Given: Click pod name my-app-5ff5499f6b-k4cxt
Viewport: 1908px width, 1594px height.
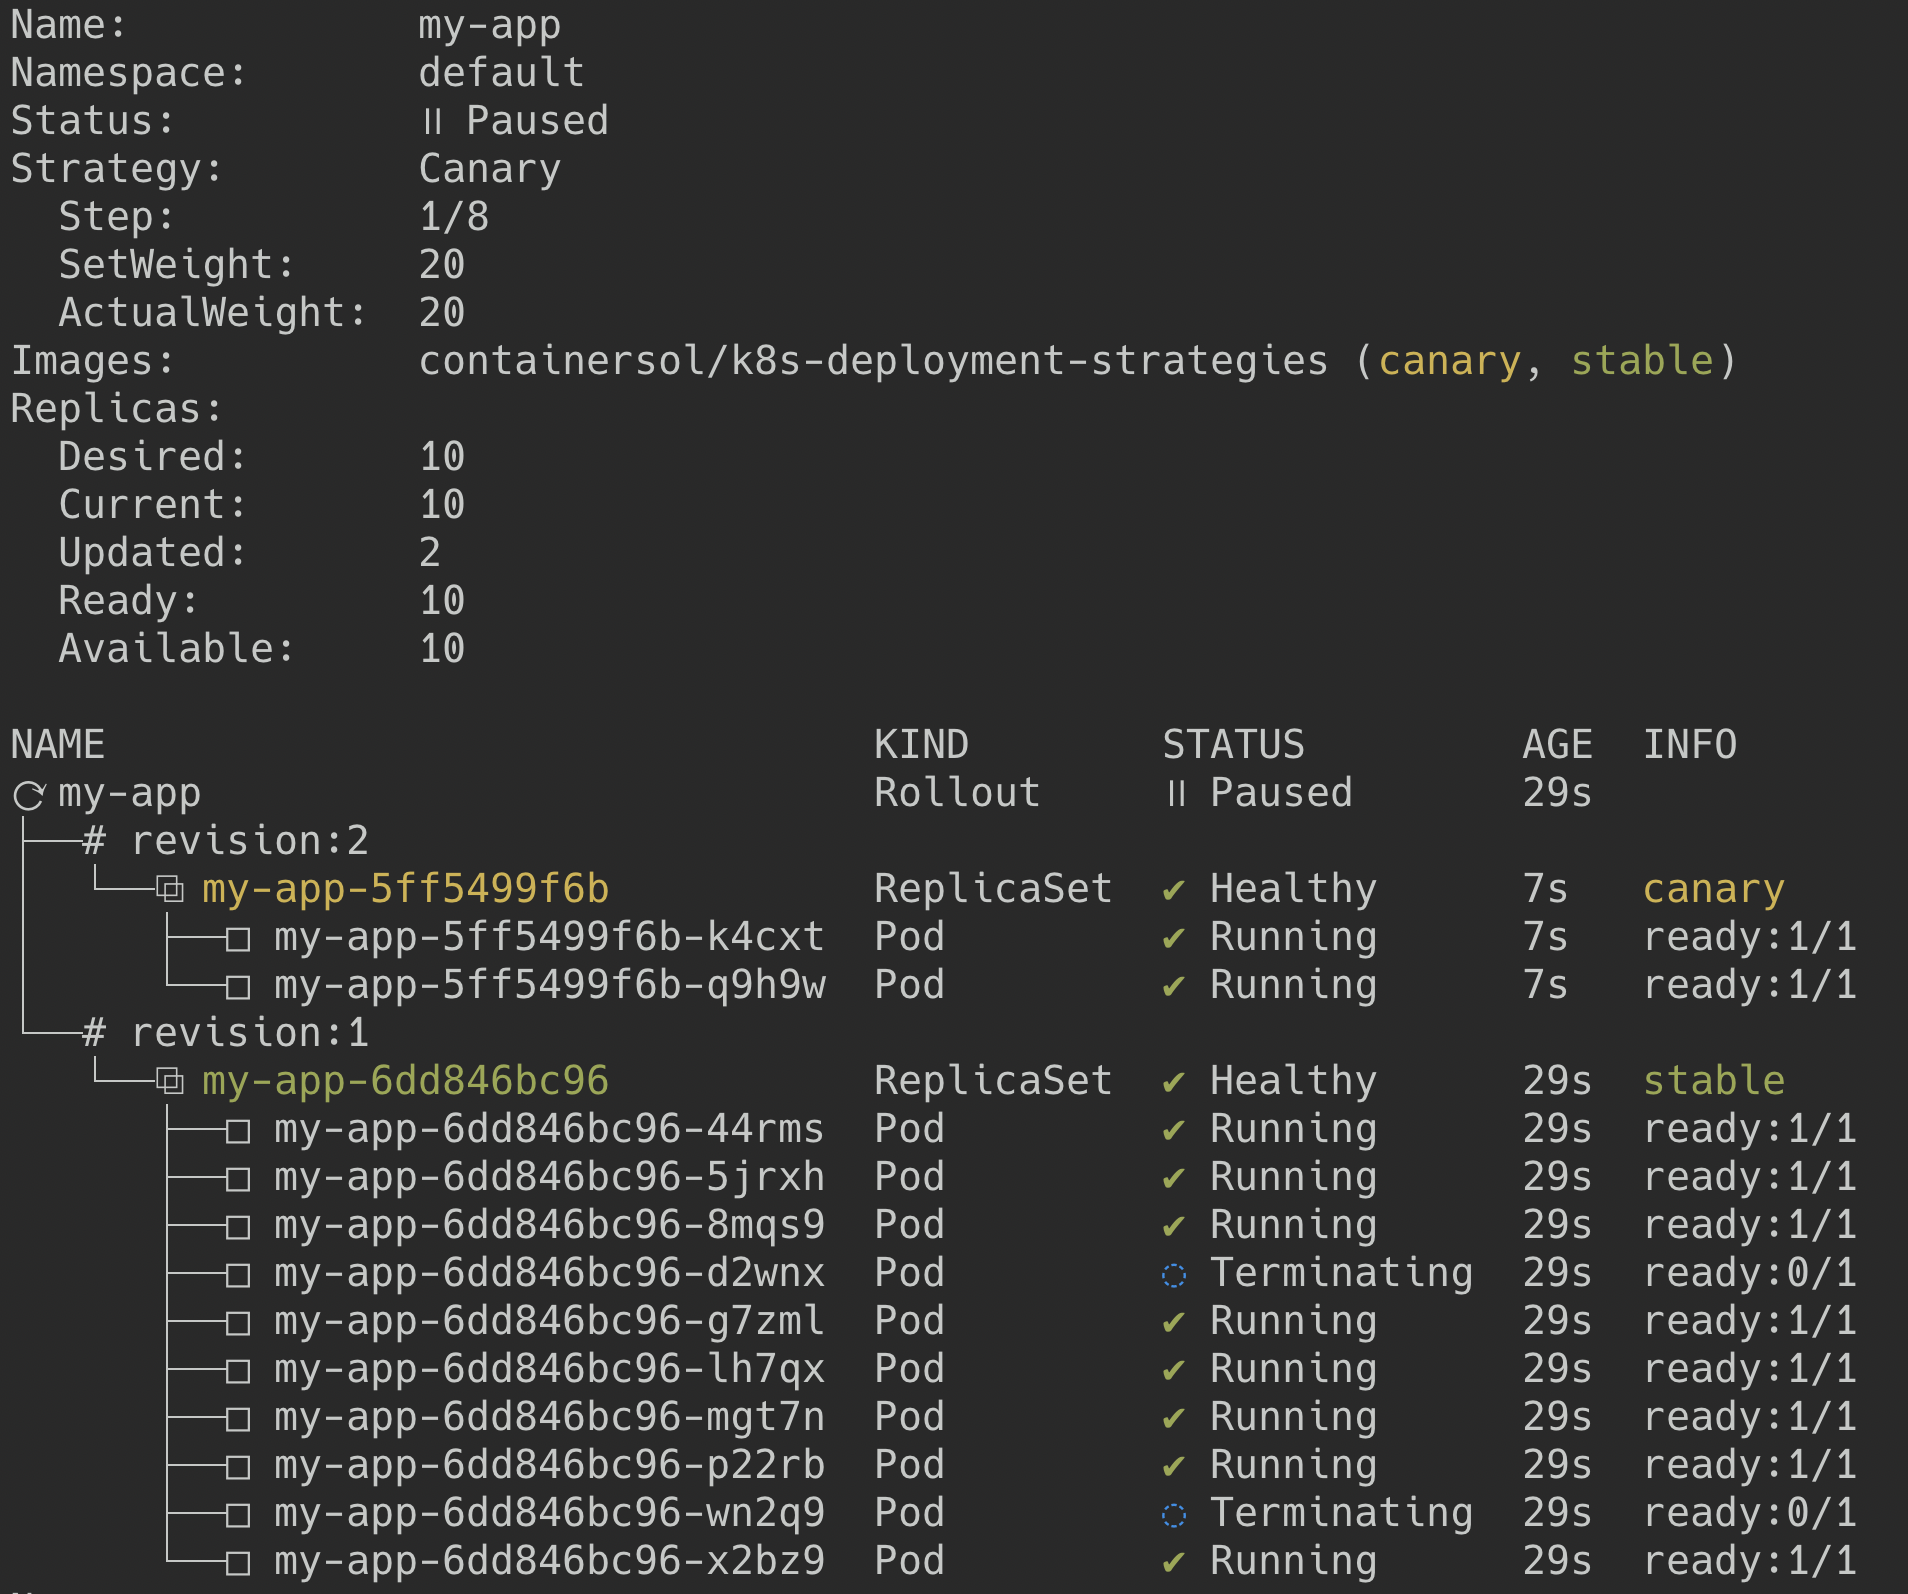Looking at the screenshot, I should pos(549,937).
